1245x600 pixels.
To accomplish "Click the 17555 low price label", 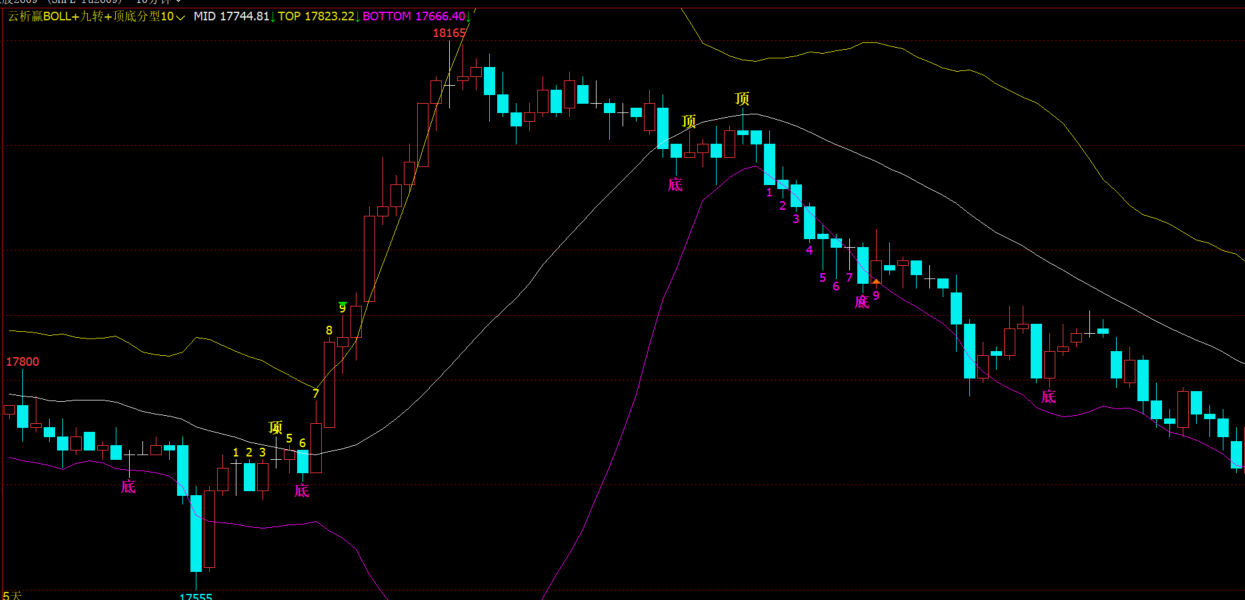I will point(196,596).
